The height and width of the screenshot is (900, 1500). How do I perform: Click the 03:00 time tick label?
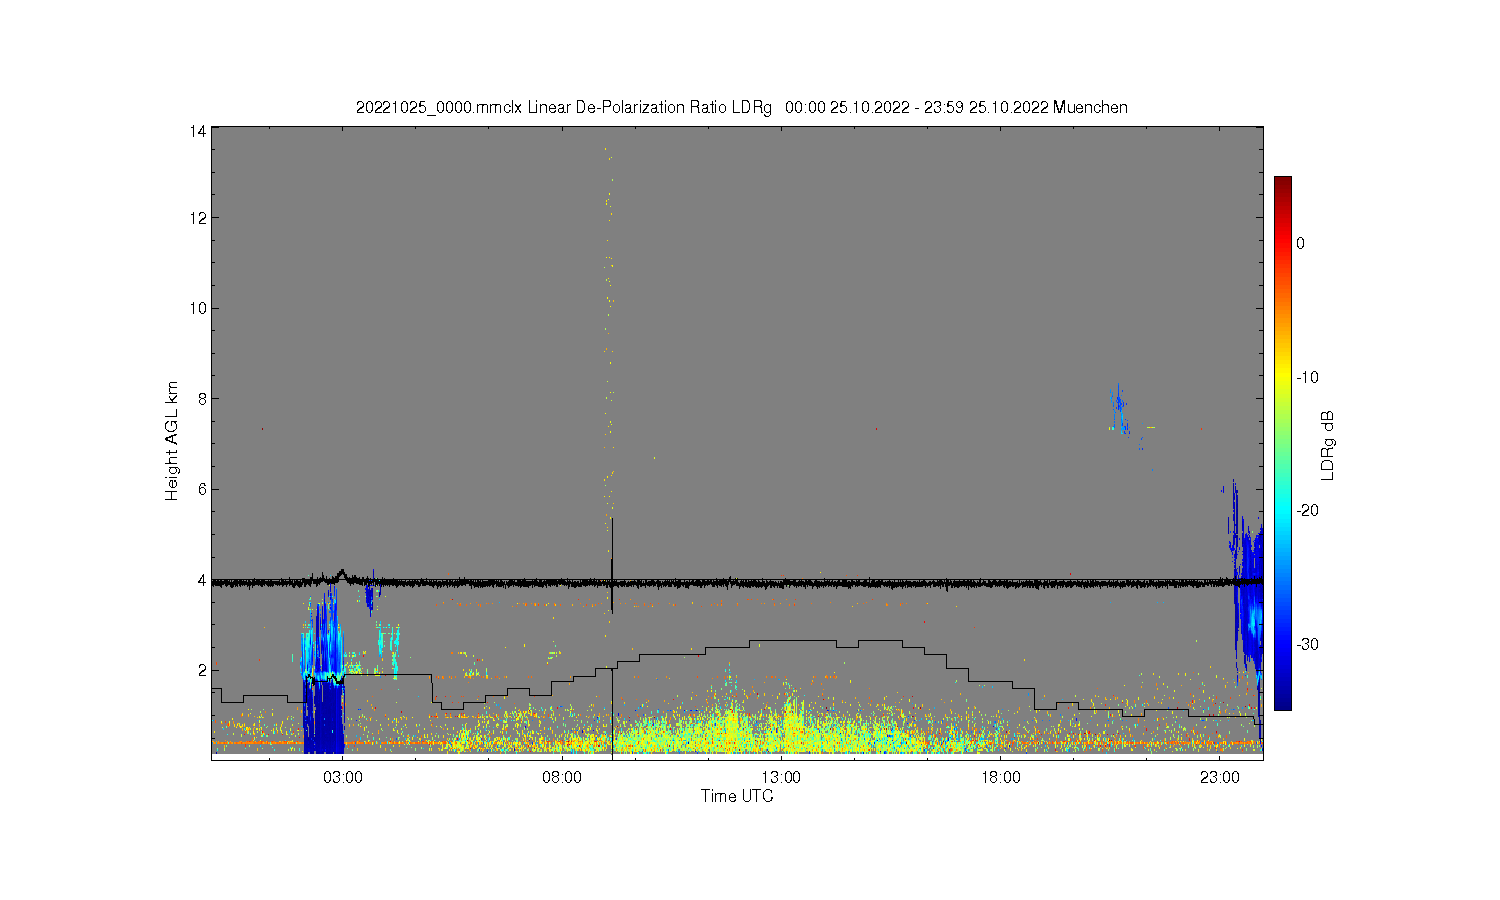pos(343,778)
